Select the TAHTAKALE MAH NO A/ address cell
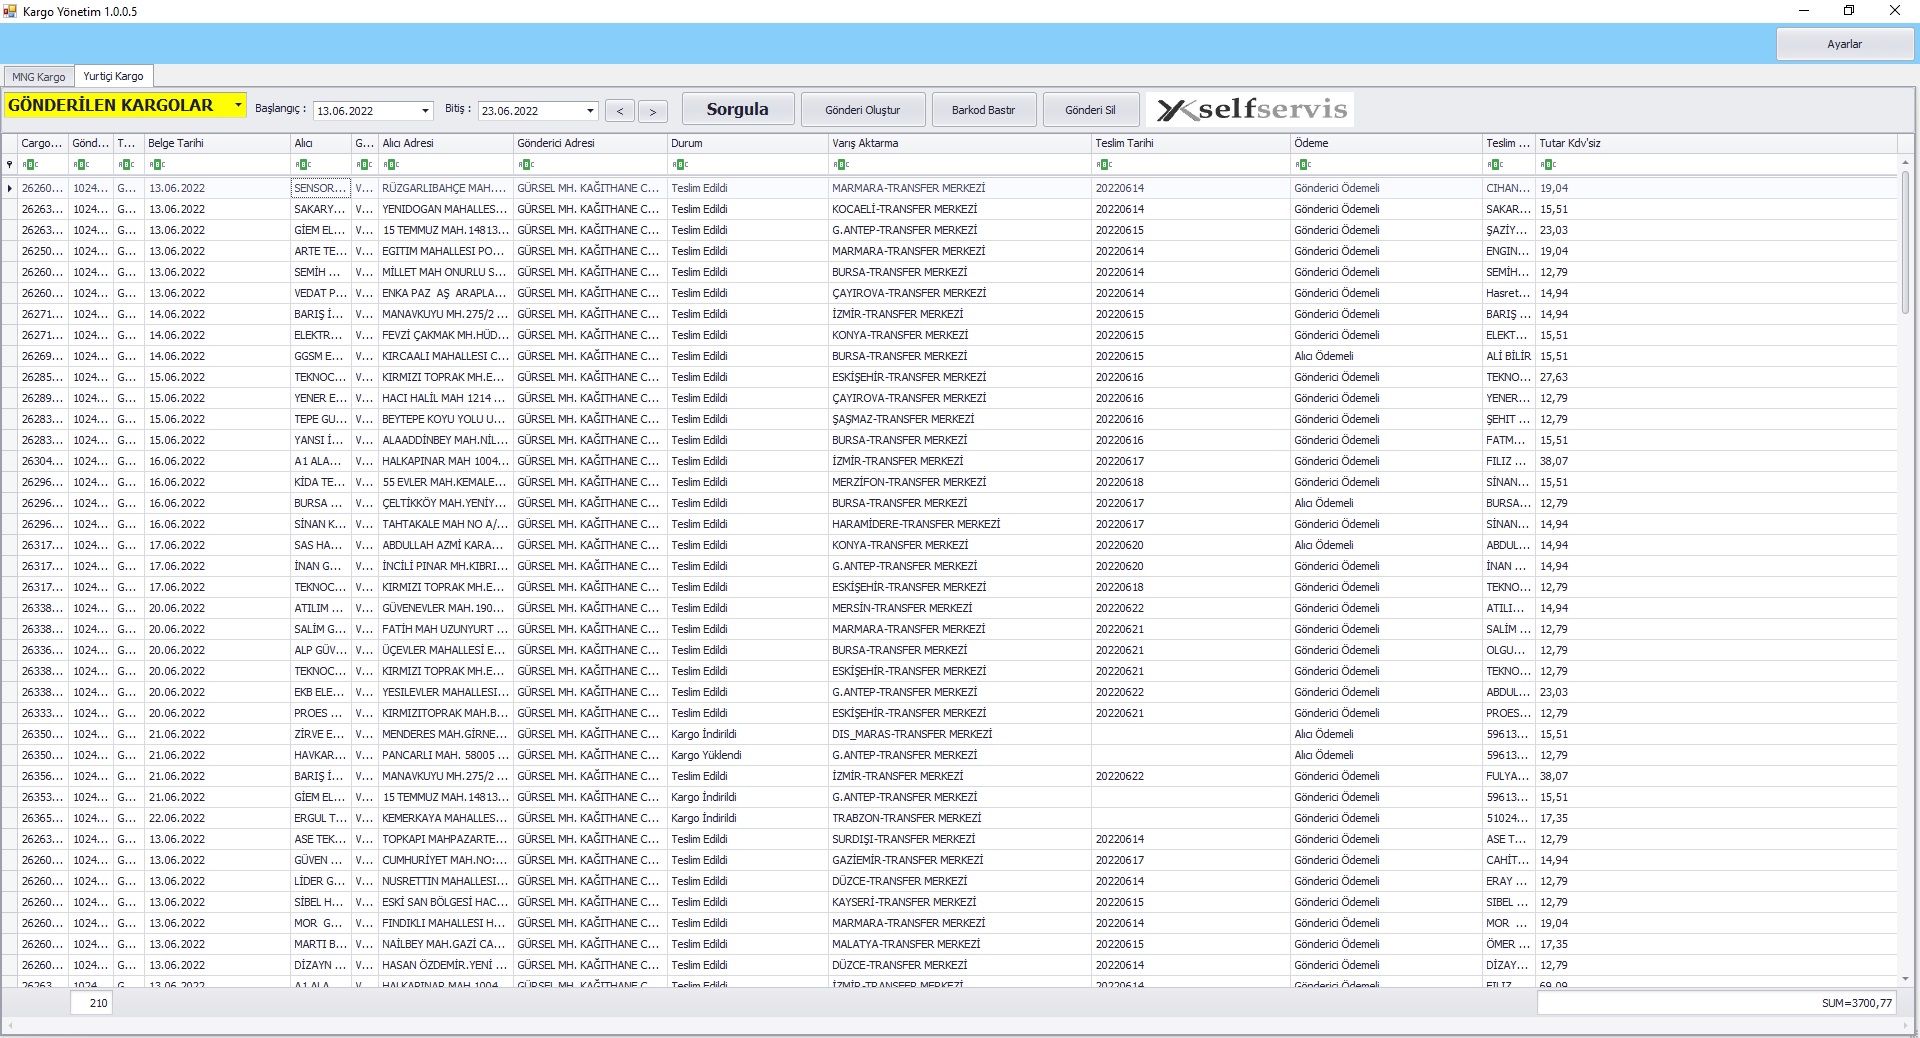 click(446, 524)
